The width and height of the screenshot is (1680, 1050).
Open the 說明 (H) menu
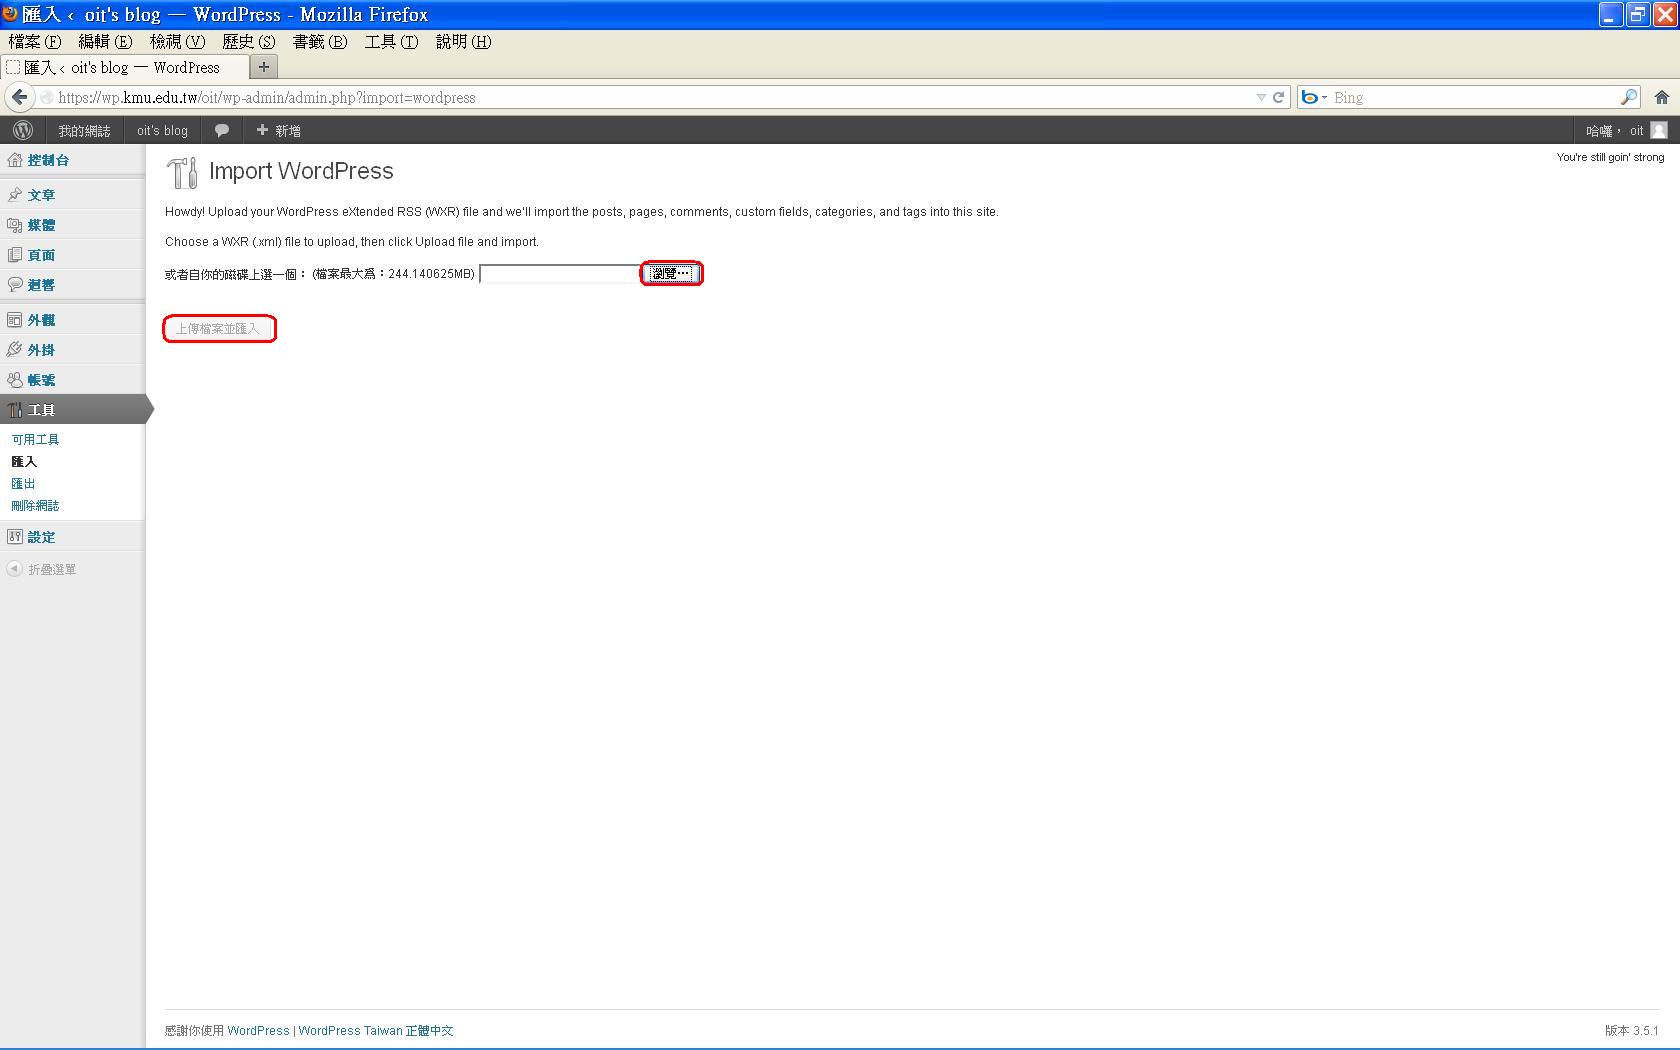(x=463, y=41)
